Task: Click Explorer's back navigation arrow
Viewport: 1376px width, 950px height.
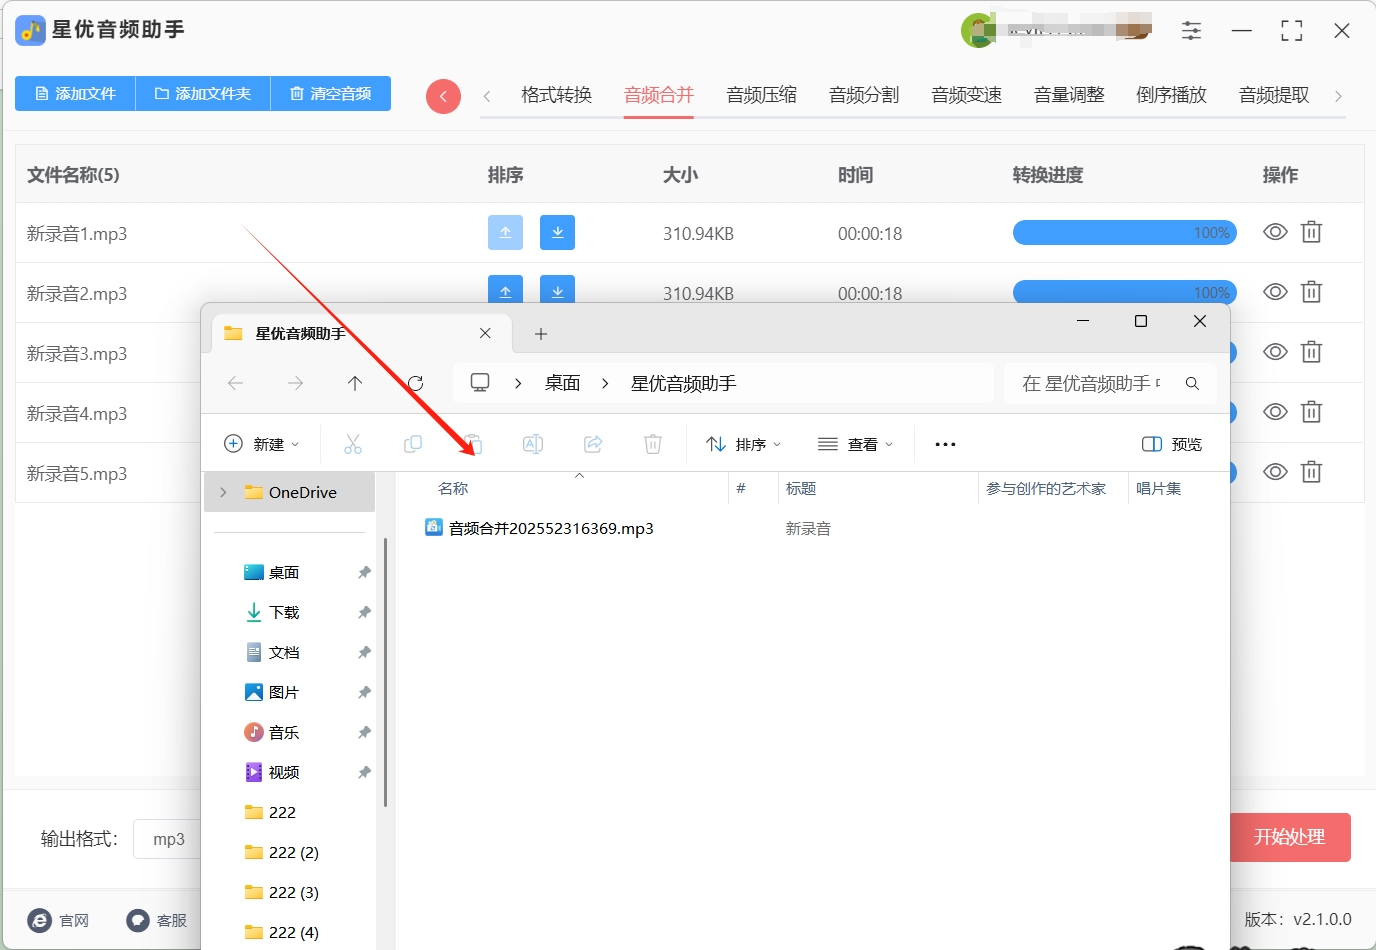Action: [x=235, y=383]
